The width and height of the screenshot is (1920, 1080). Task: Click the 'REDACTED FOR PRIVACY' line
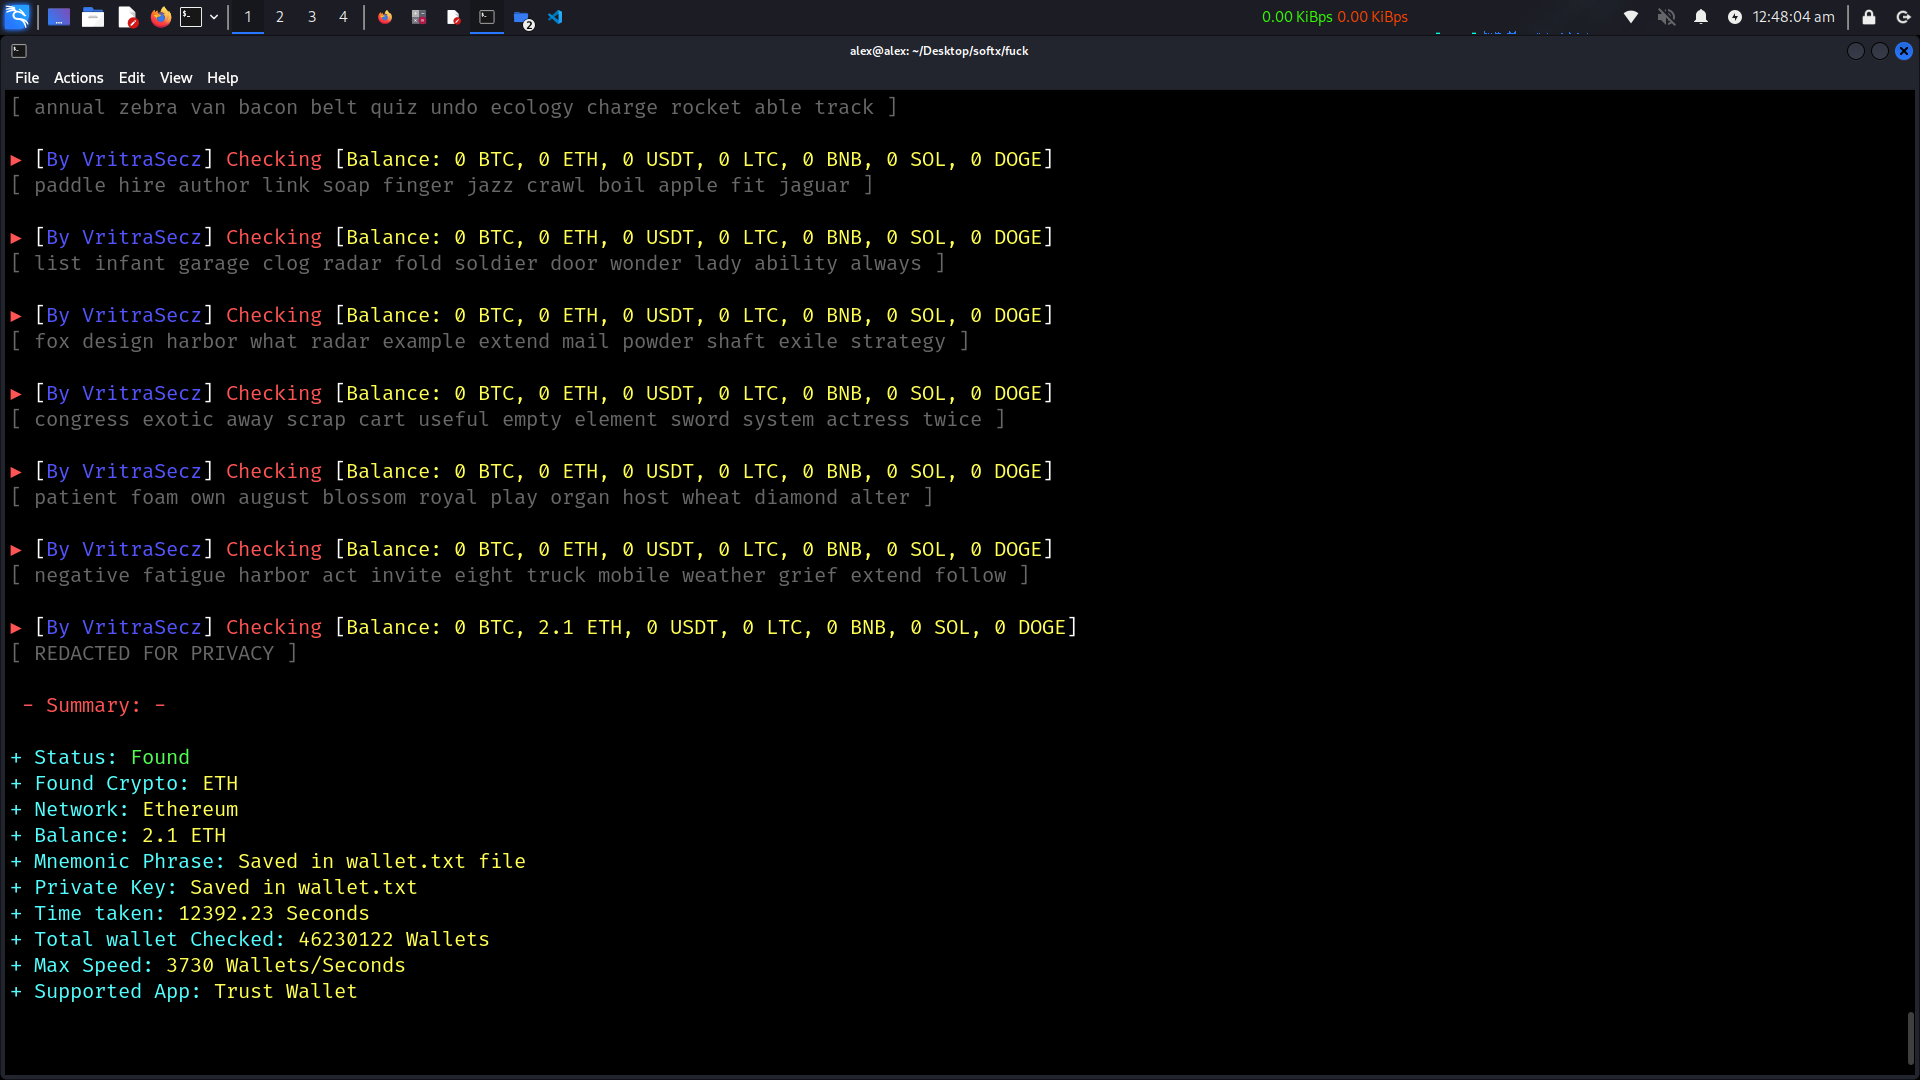click(154, 654)
